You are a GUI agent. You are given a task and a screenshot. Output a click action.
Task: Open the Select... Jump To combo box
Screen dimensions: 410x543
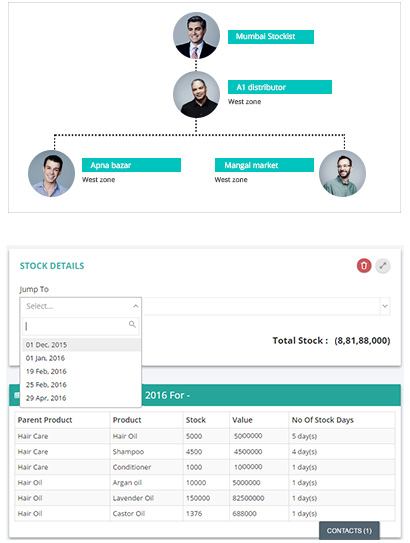click(x=81, y=306)
